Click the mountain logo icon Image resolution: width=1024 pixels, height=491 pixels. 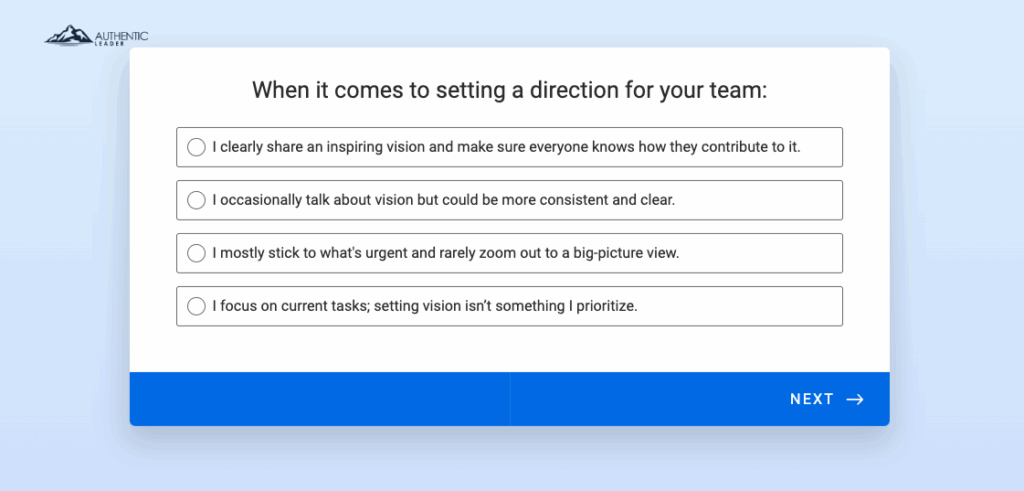point(68,35)
